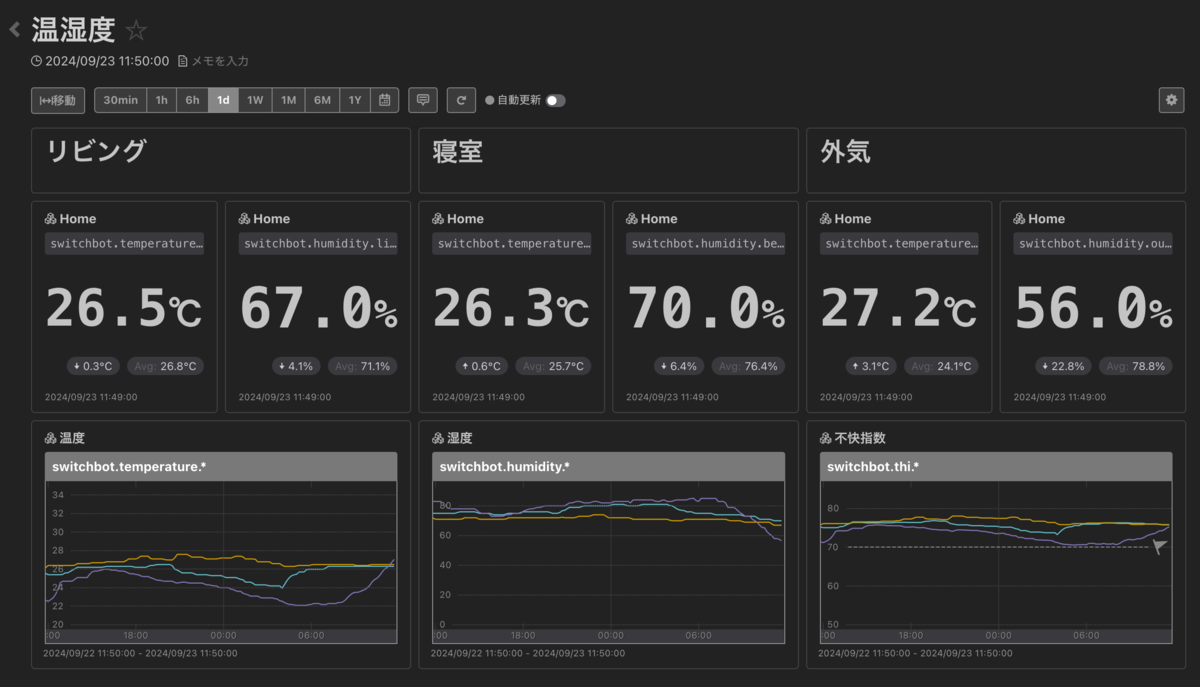The width and height of the screenshot is (1200, 687).
Task: Select the 1W time range
Action: [x=255, y=100]
